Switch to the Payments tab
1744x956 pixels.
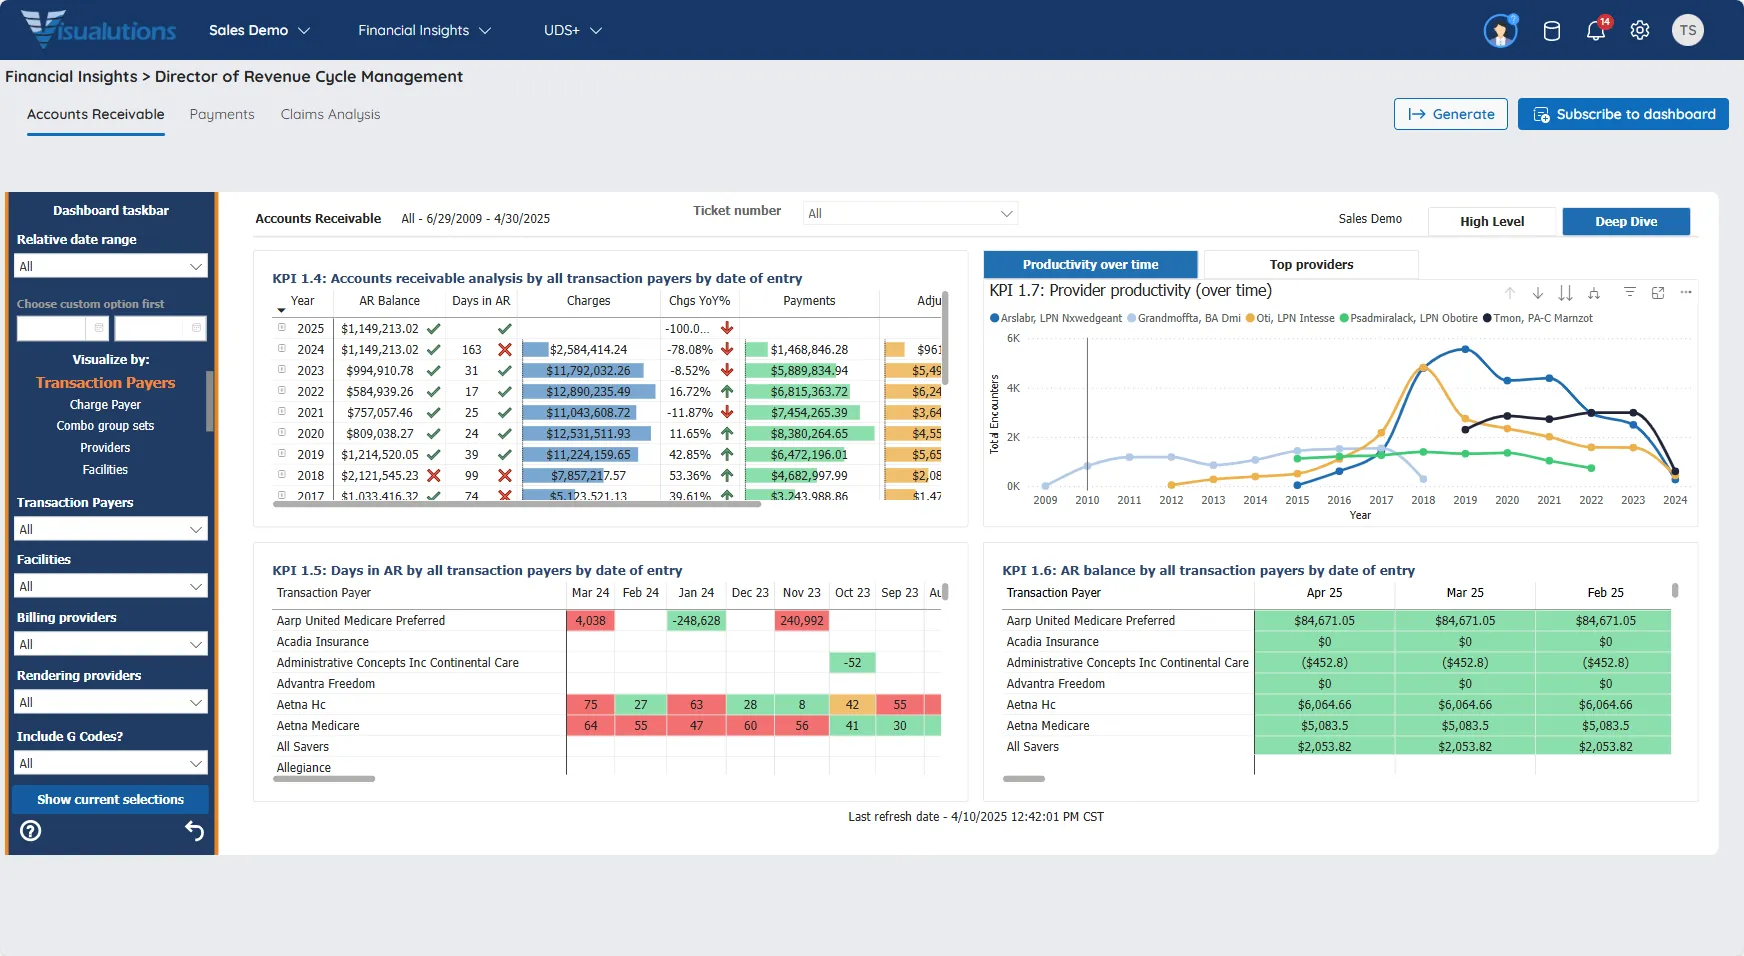222,114
